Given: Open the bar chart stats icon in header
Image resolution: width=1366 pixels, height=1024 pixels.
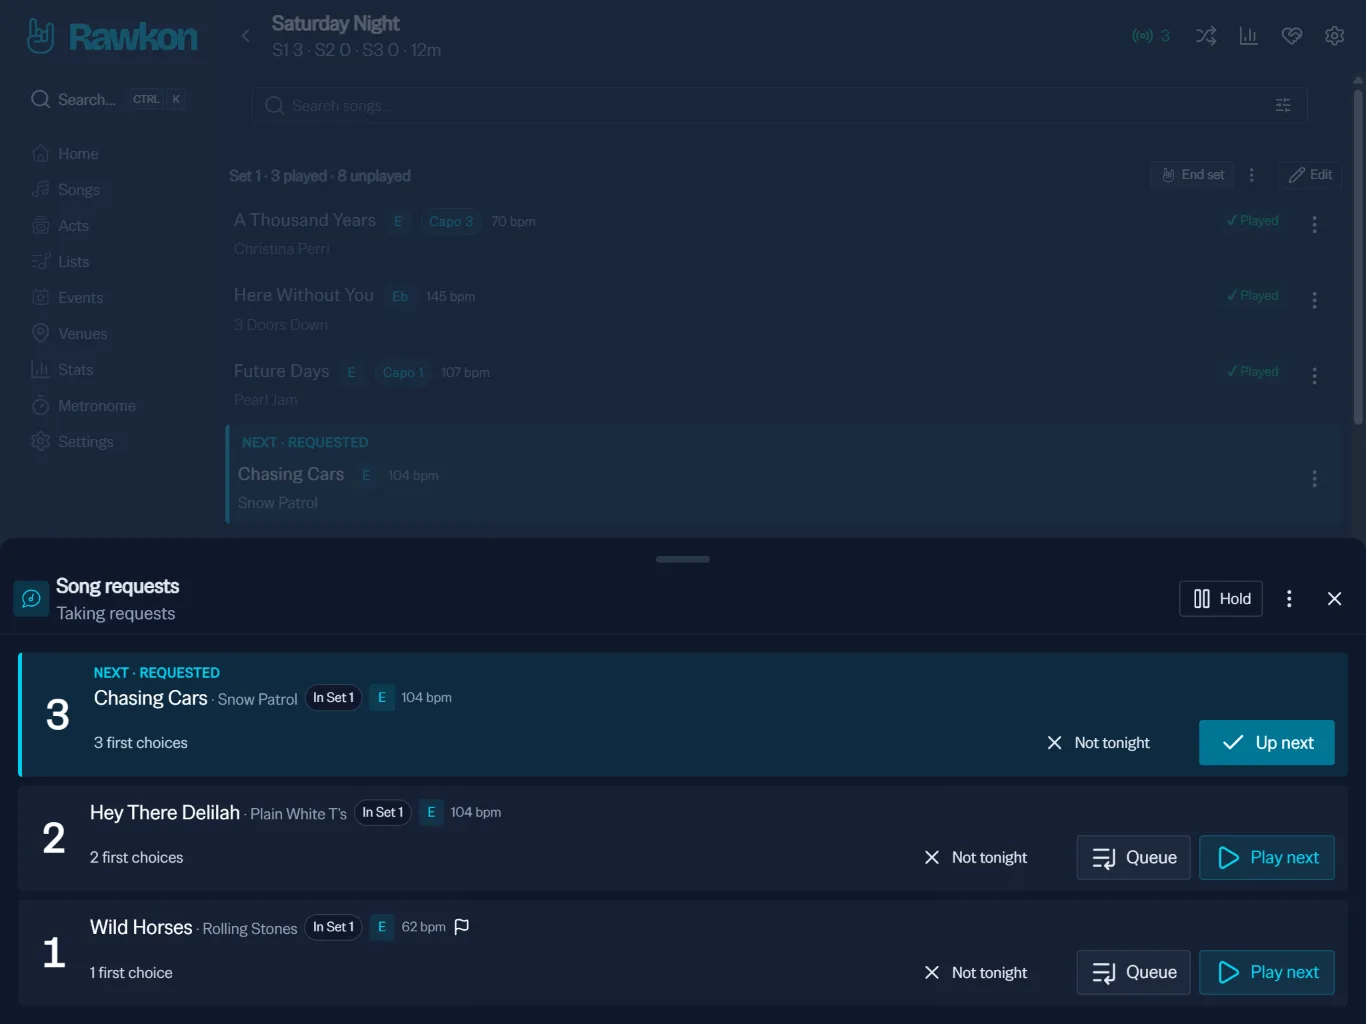Looking at the screenshot, I should 1248,36.
